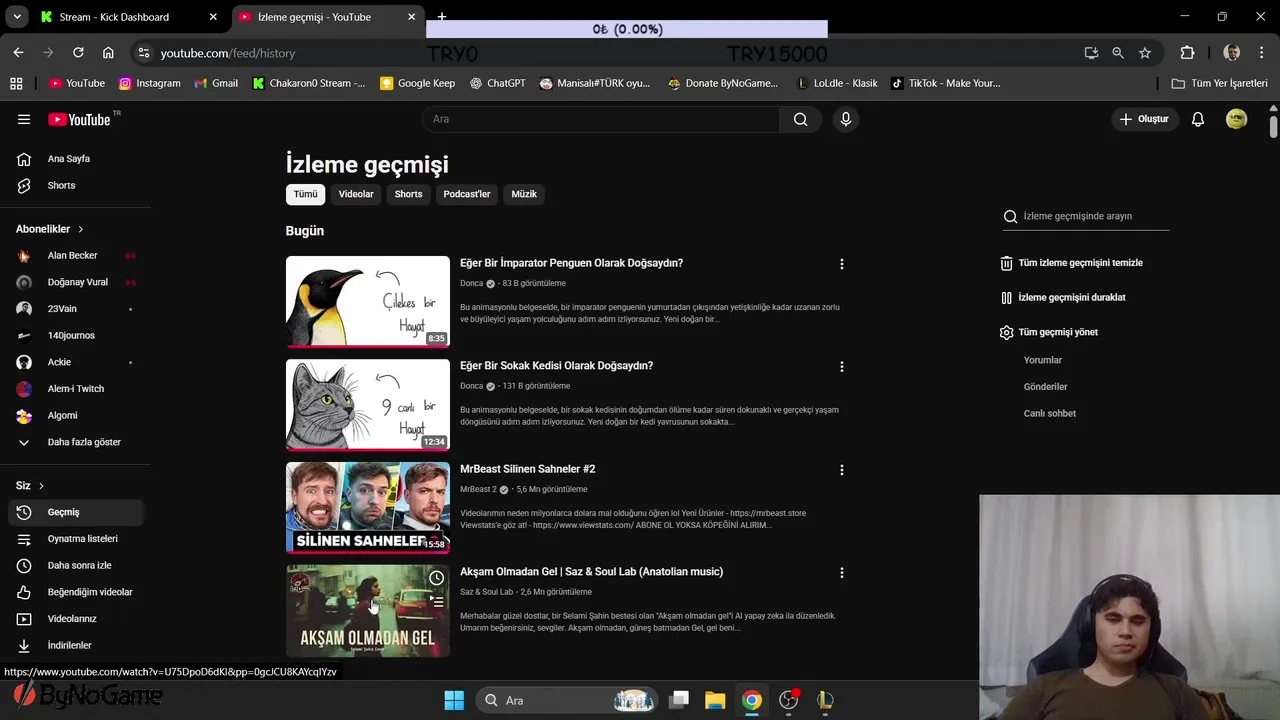Screen dimensions: 1280x720
Task: Open Windows Start menu
Action: (x=454, y=700)
